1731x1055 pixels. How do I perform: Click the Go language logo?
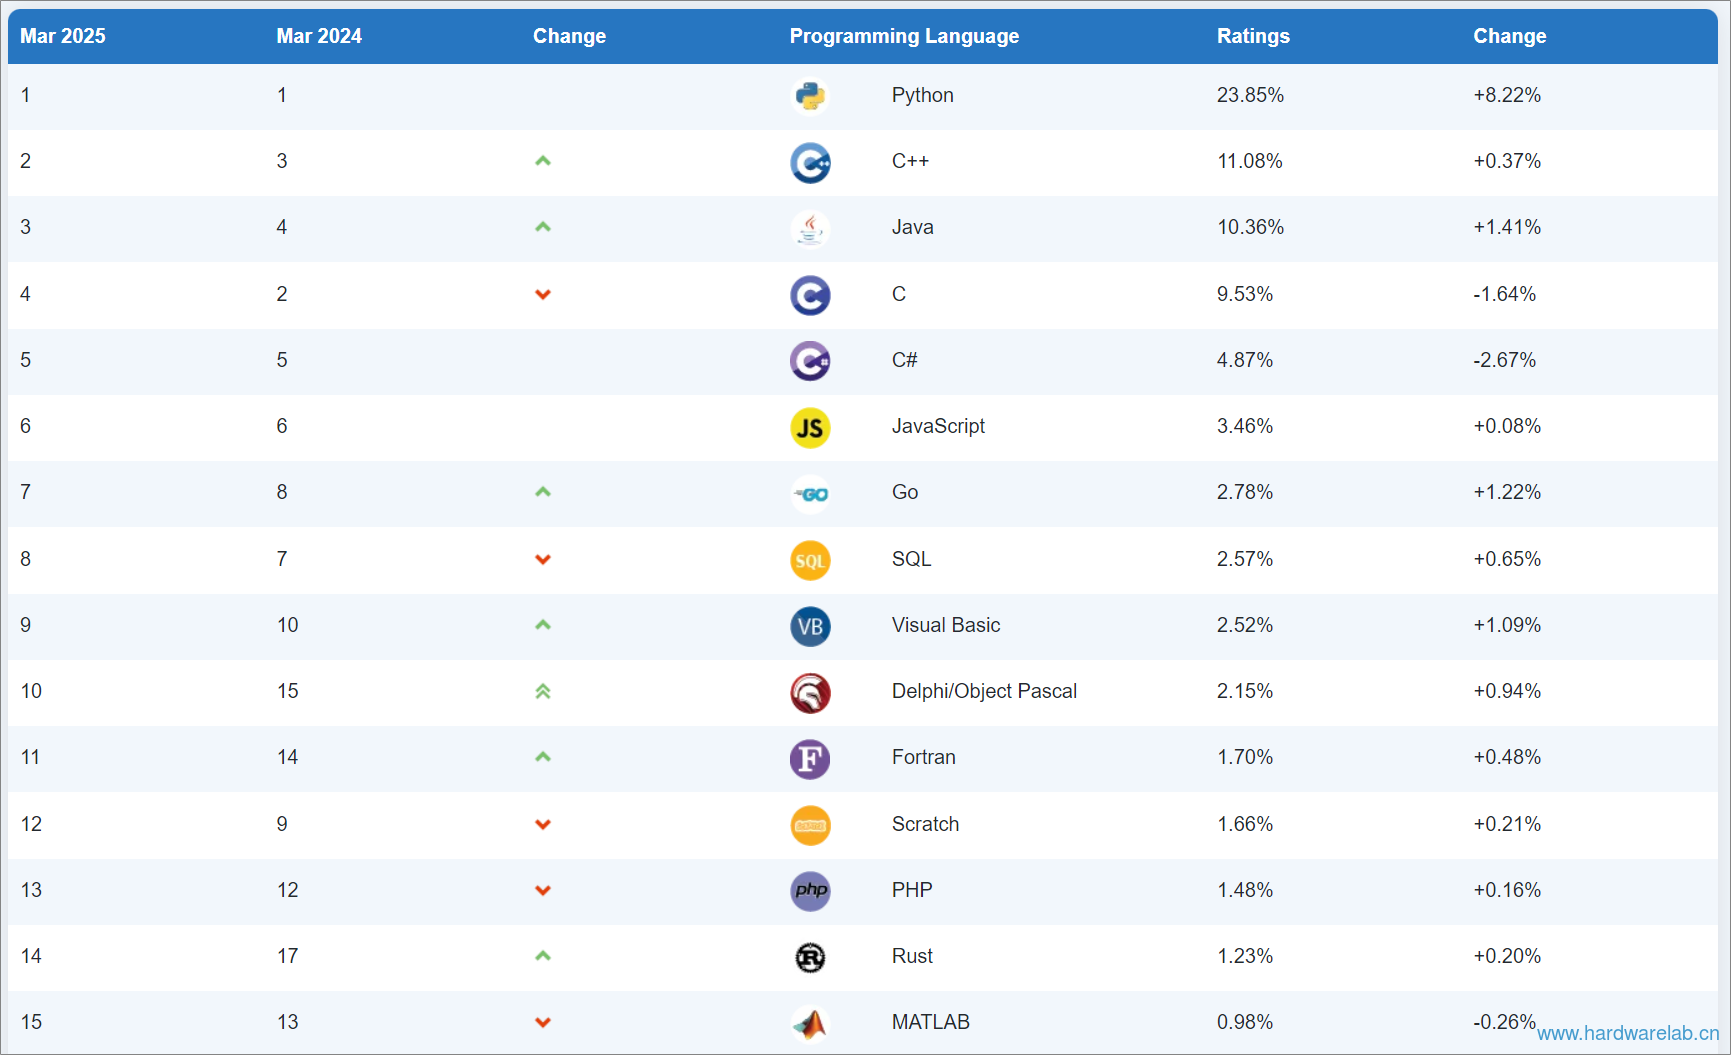[810, 493]
